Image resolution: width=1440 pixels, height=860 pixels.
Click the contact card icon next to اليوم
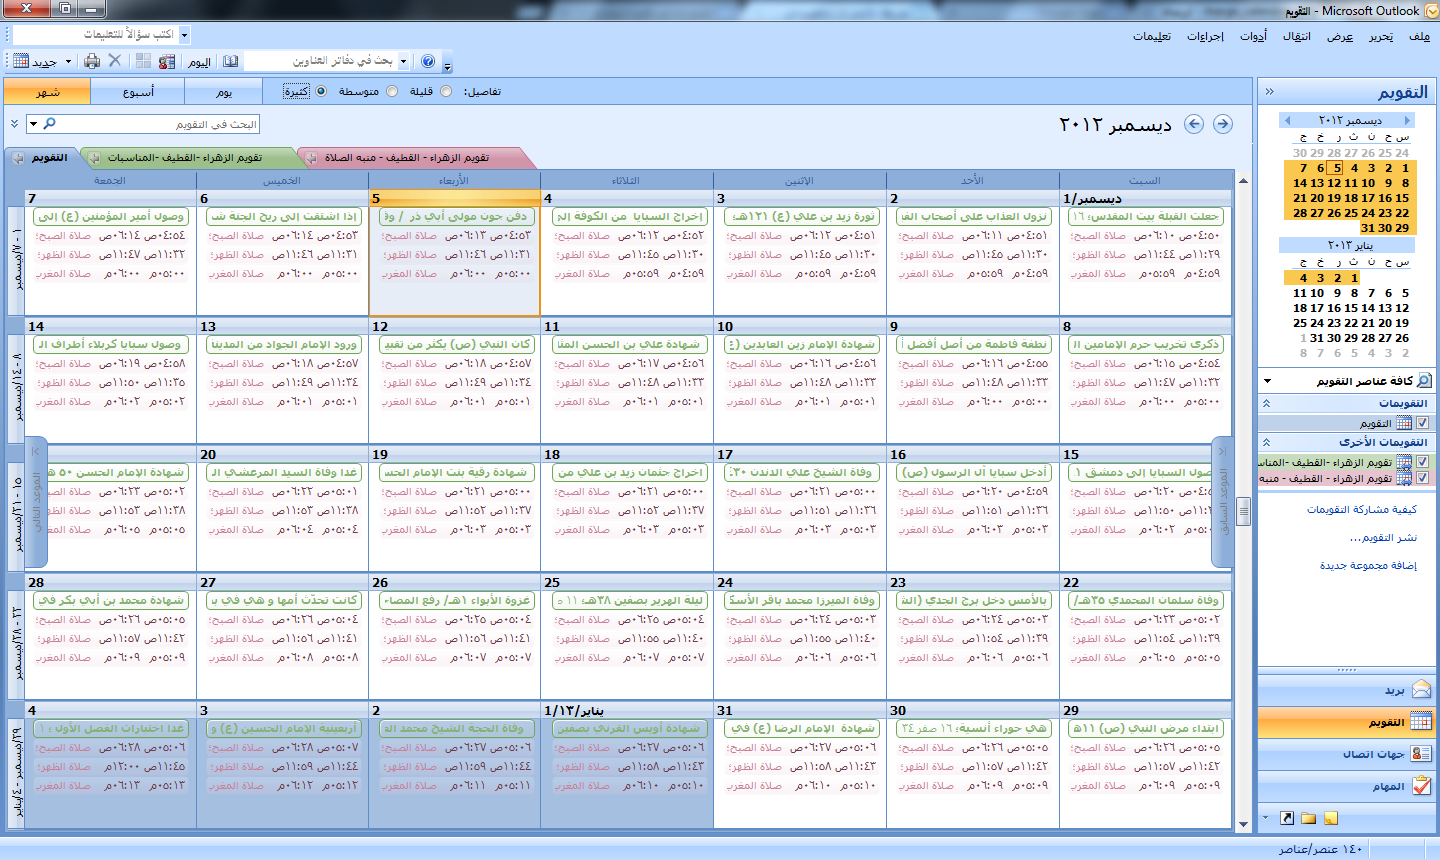[x=167, y=61]
